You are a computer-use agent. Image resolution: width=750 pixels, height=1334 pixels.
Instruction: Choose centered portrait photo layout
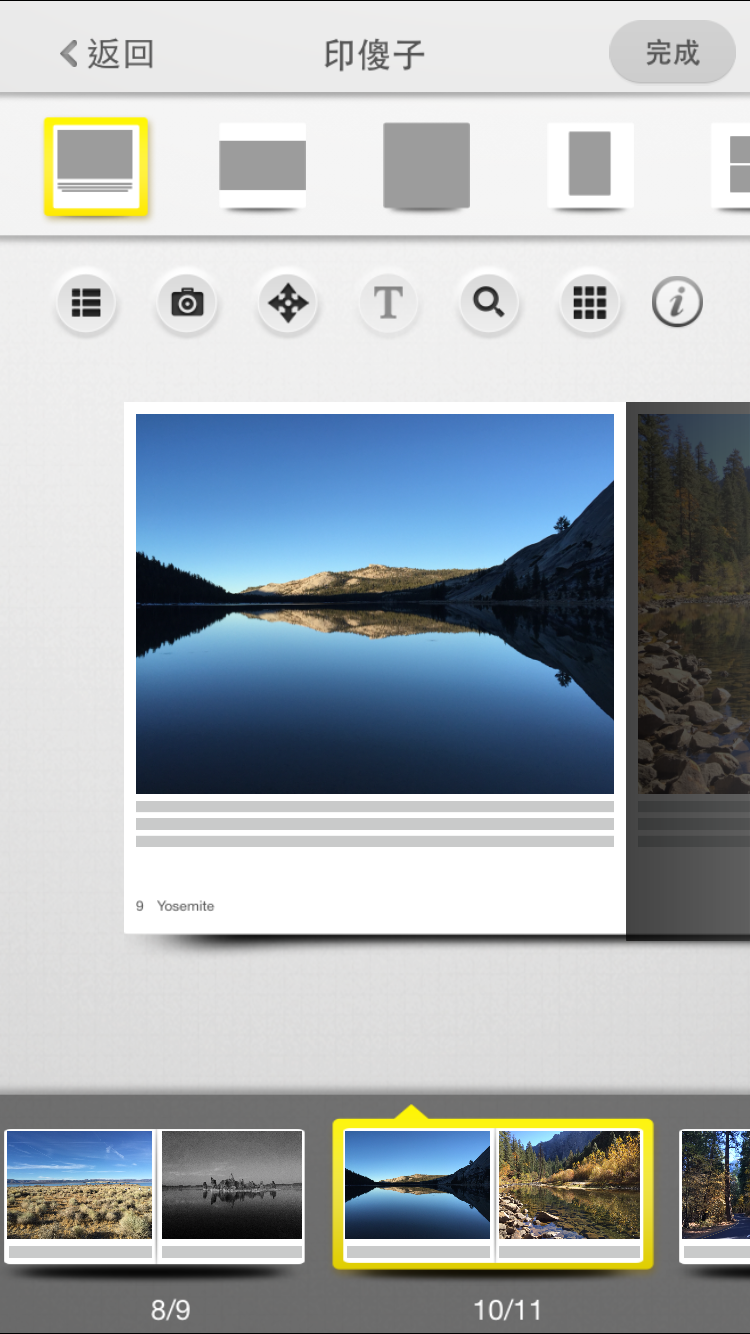(590, 166)
